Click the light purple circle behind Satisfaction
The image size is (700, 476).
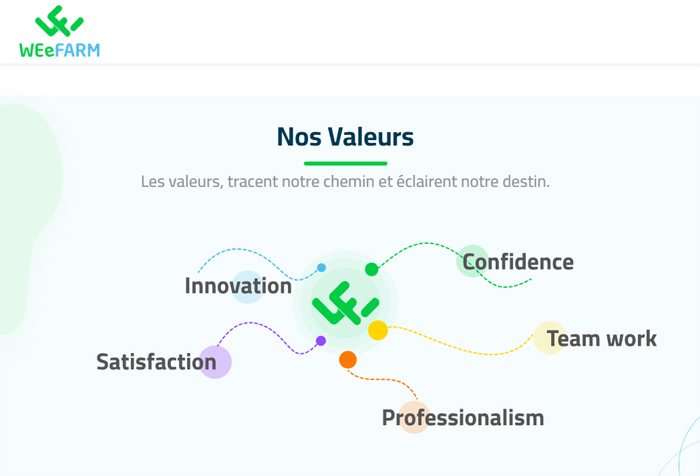coord(215,362)
